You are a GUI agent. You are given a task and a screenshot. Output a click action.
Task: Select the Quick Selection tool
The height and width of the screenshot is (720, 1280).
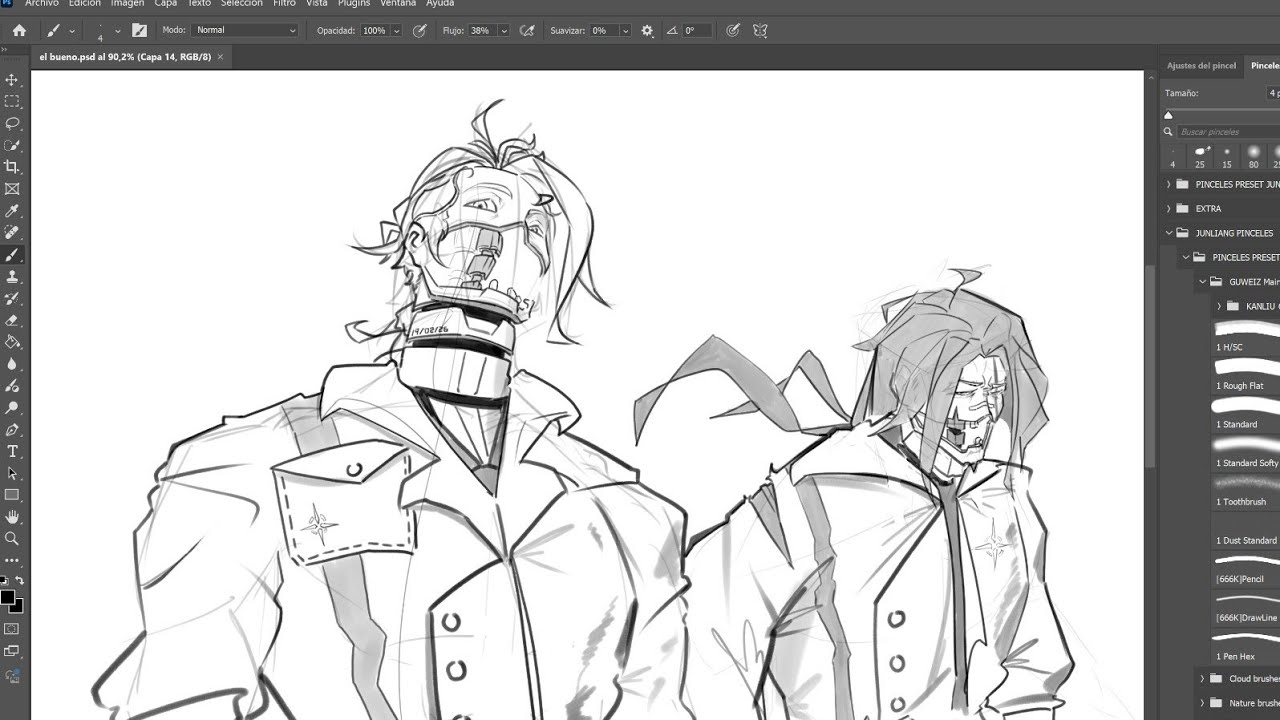[12, 145]
